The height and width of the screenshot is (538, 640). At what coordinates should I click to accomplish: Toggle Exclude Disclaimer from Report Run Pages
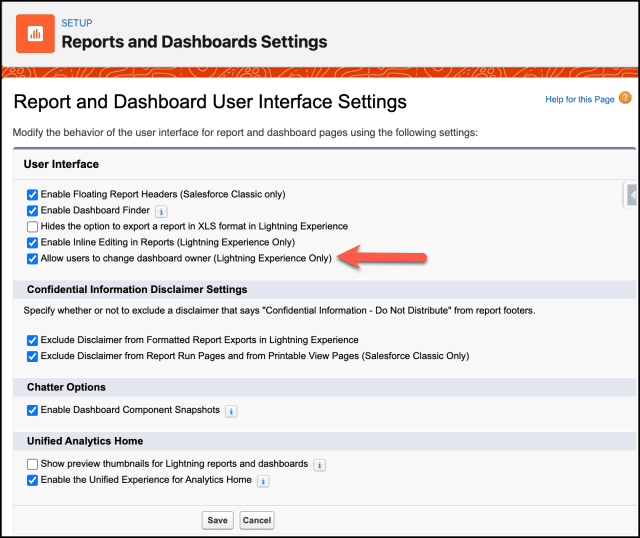pyautogui.click(x=33, y=356)
